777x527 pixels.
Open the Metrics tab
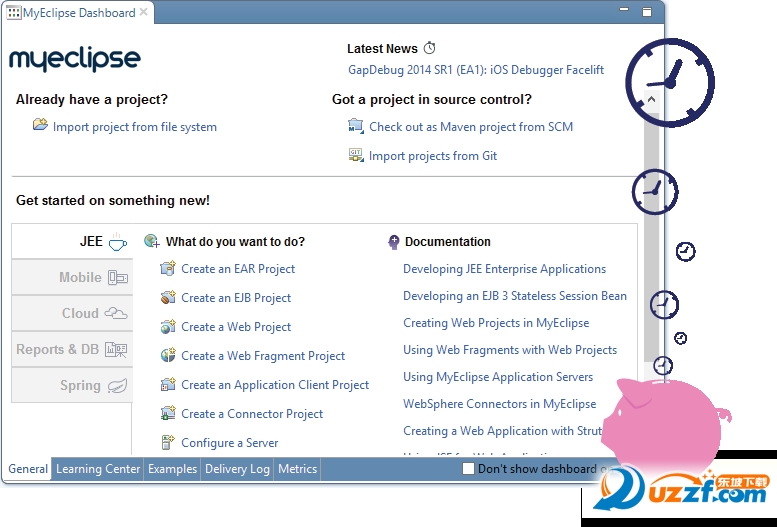click(297, 468)
